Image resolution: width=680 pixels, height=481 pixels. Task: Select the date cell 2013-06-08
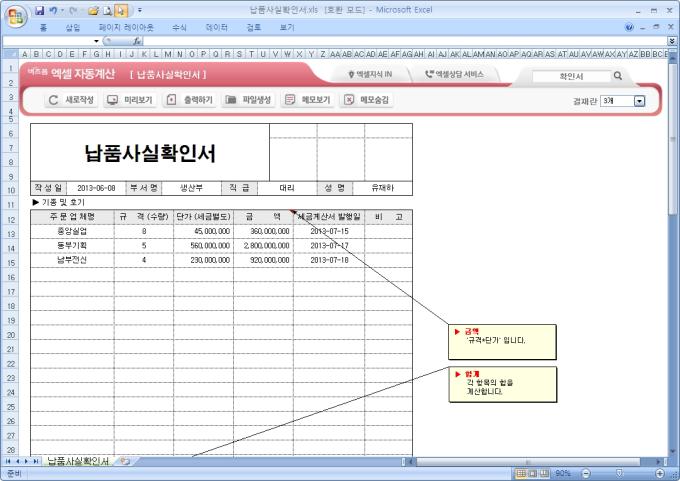pos(96,188)
